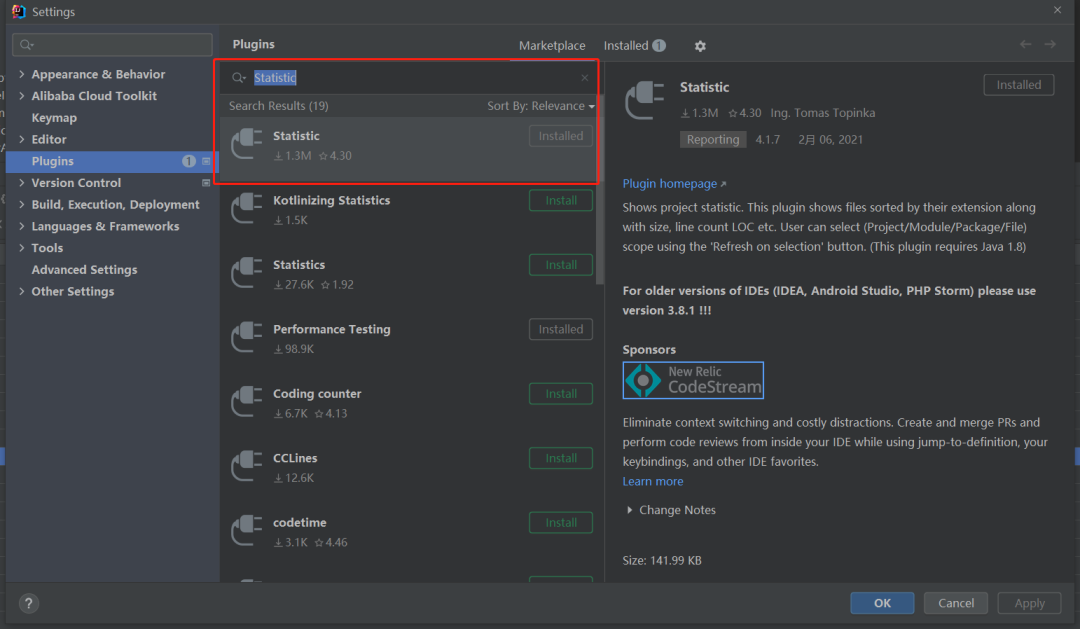Navigate forward with the right arrow
Screen dimensions: 1080x629
pyautogui.click(x=1050, y=44)
